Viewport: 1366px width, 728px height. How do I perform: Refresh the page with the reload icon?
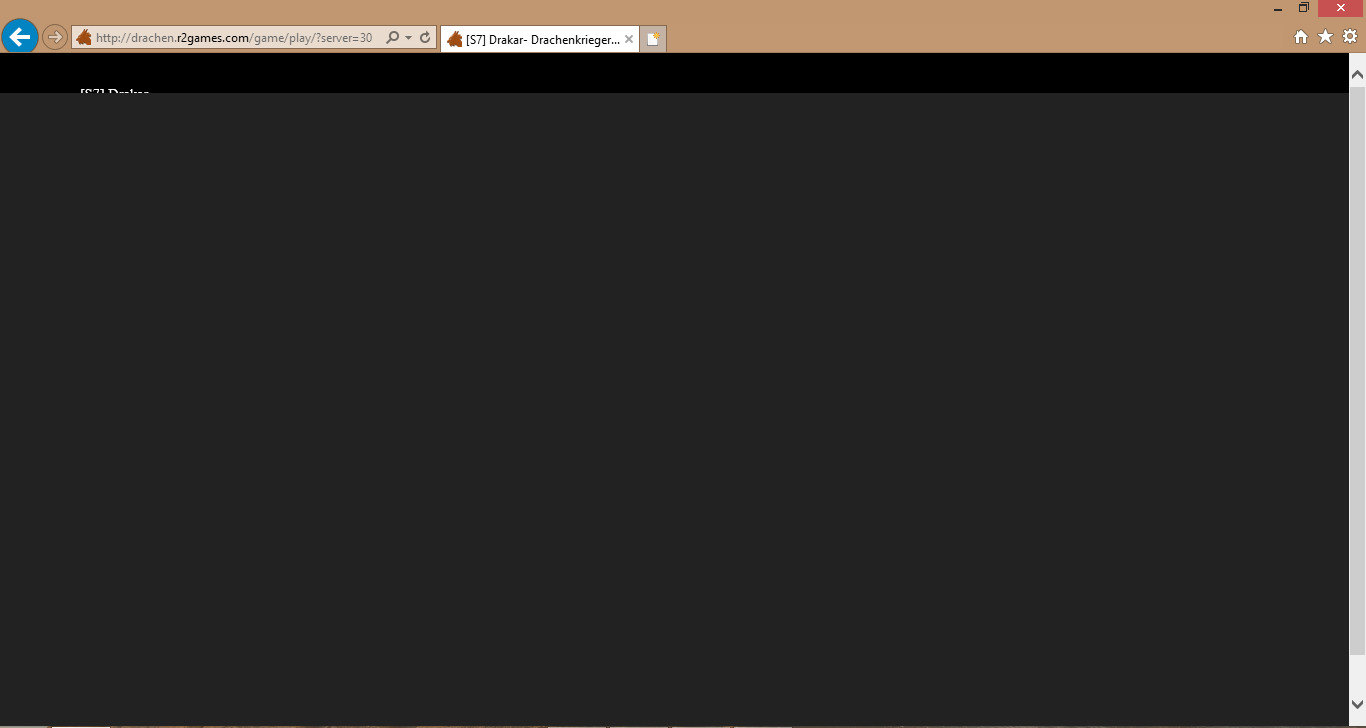click(425, 38)
